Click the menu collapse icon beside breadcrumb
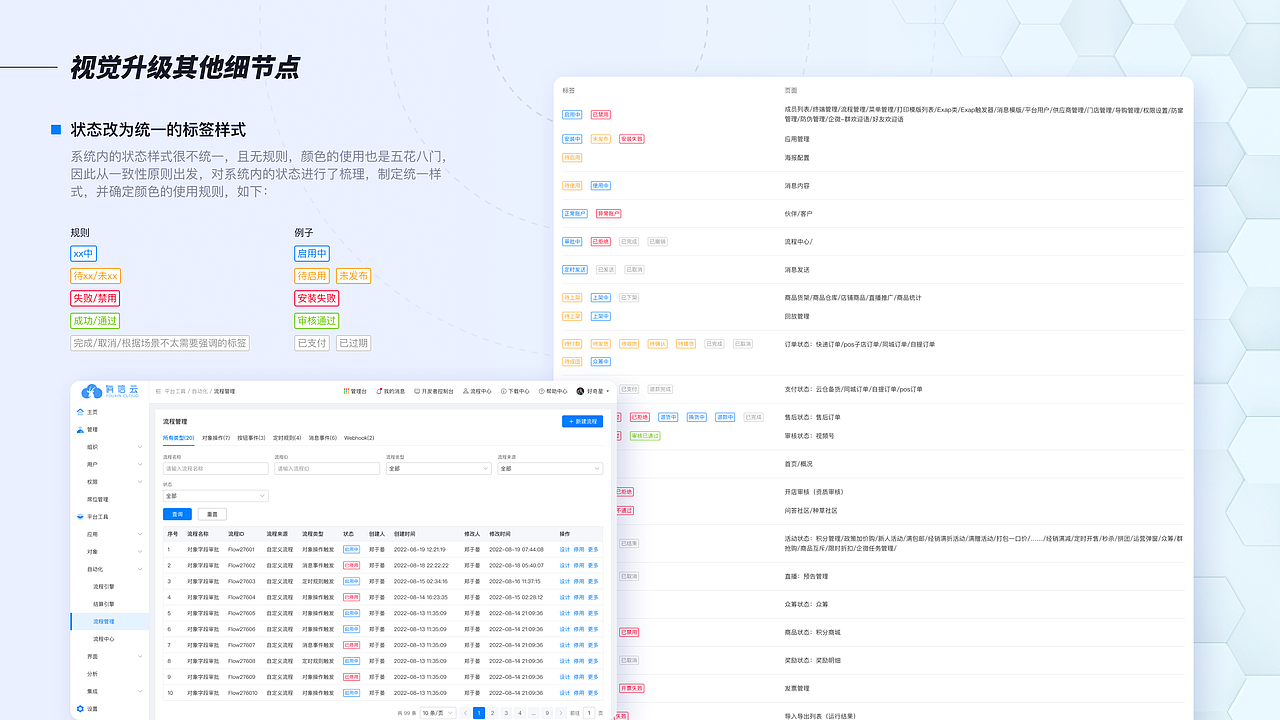The height and width of the screenshot is (720, 1280). tap(158, 391)
